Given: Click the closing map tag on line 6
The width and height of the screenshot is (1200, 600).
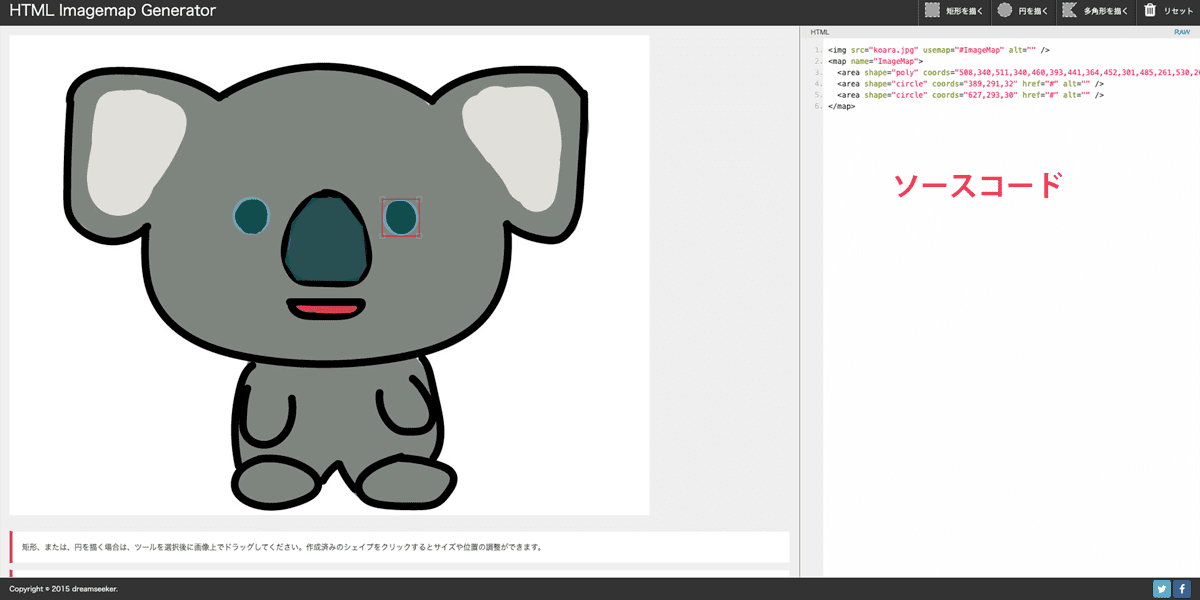Looking at the screenshot, I should coord(841,106).
